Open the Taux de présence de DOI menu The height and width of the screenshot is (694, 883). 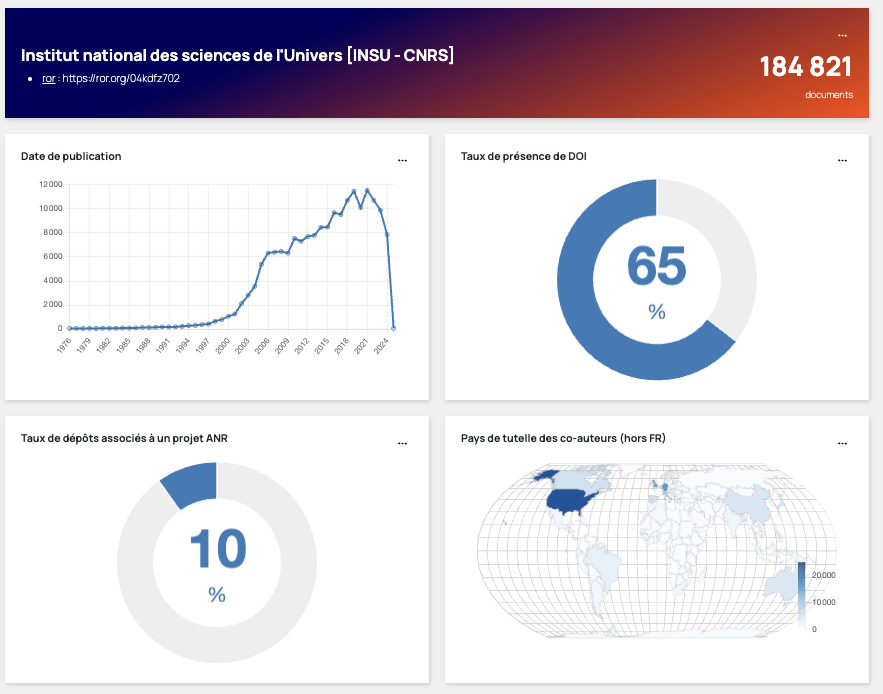(x=842, y=160)
